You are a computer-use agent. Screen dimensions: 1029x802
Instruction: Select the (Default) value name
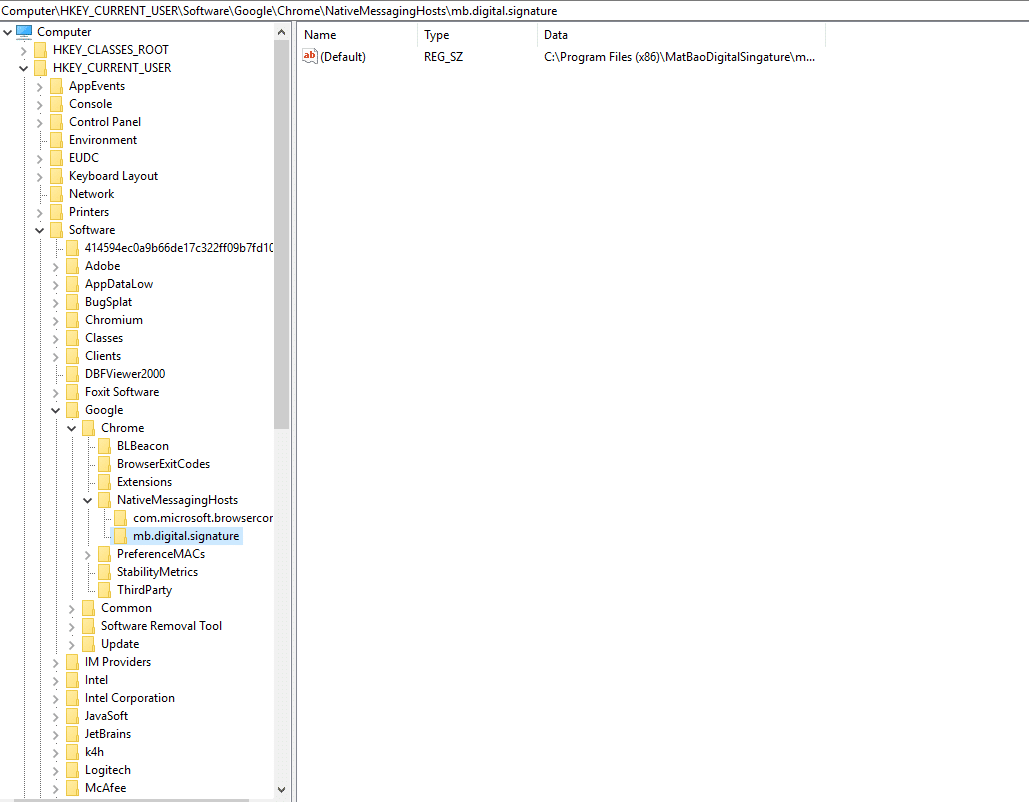pos(343,56)
